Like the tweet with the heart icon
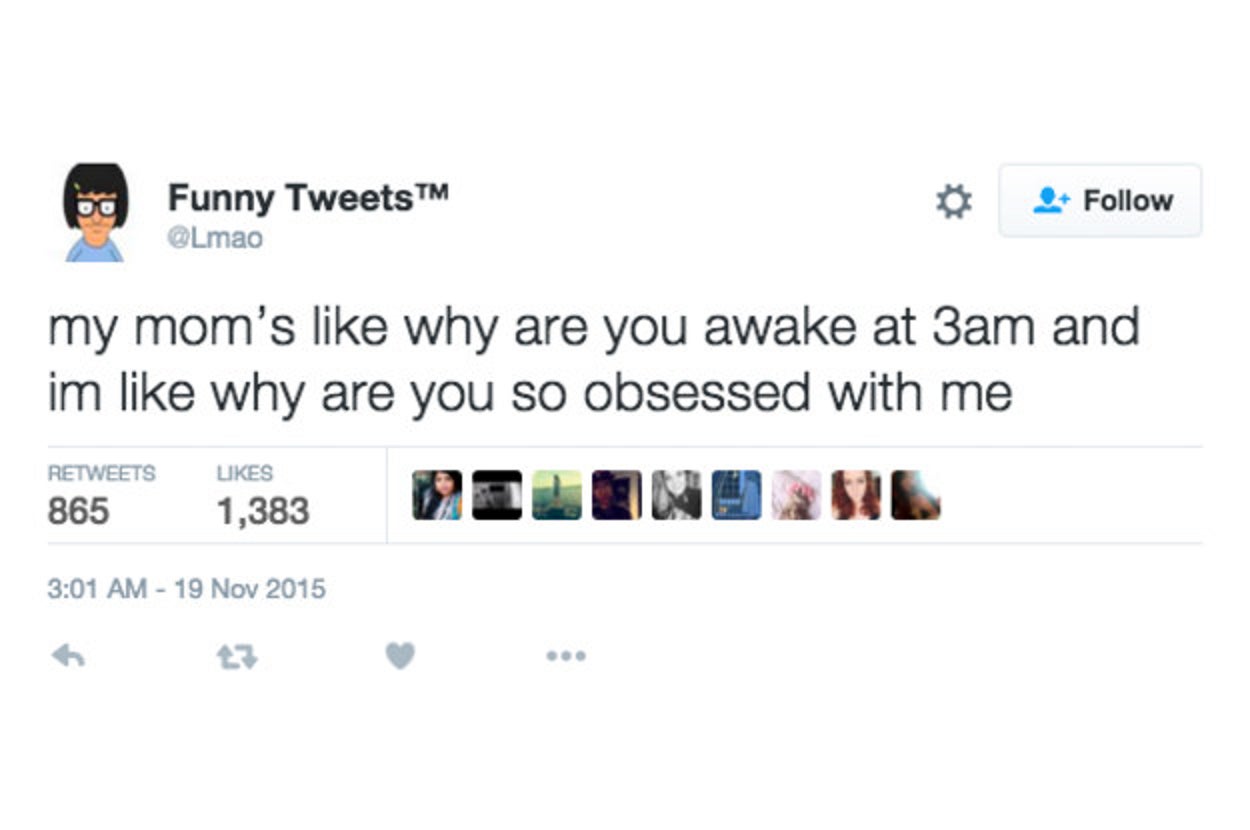Screen dimensions: 1250x830 click(x=400, y=656)
